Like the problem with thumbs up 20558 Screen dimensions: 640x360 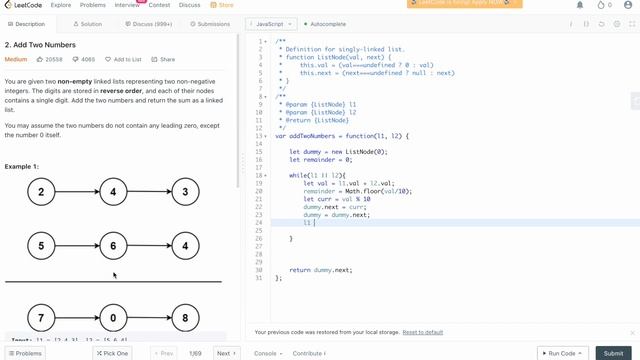tap(49, 59)
